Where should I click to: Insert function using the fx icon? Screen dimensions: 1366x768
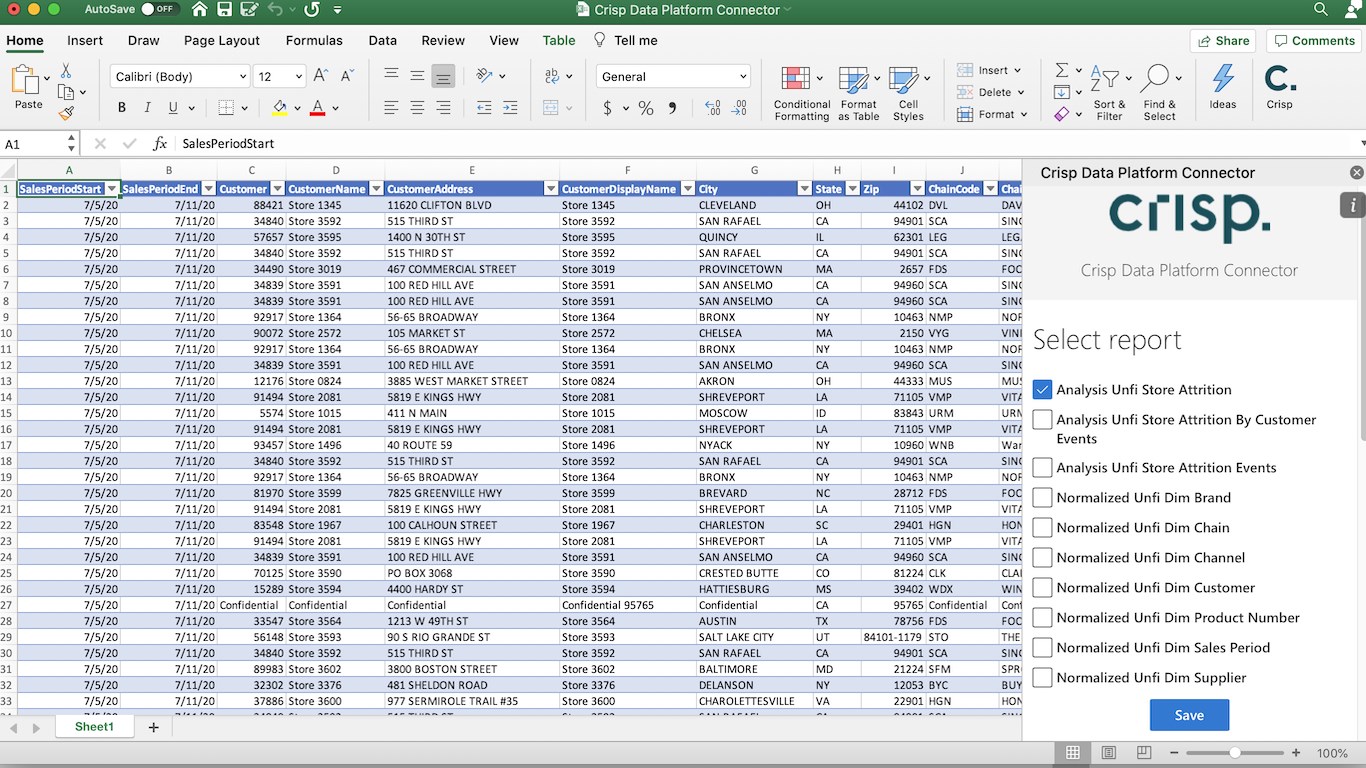(160, 144)
